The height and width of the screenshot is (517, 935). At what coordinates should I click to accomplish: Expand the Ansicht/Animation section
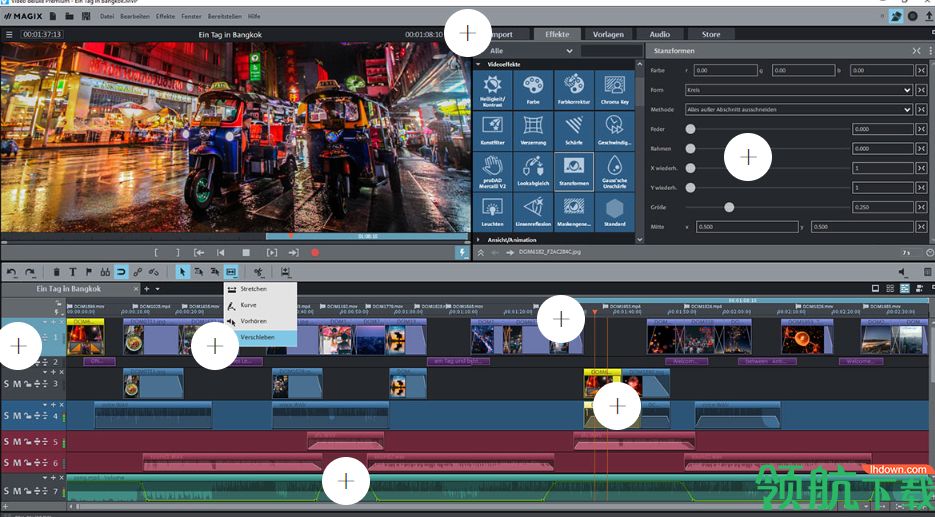(x=478, y=240)
